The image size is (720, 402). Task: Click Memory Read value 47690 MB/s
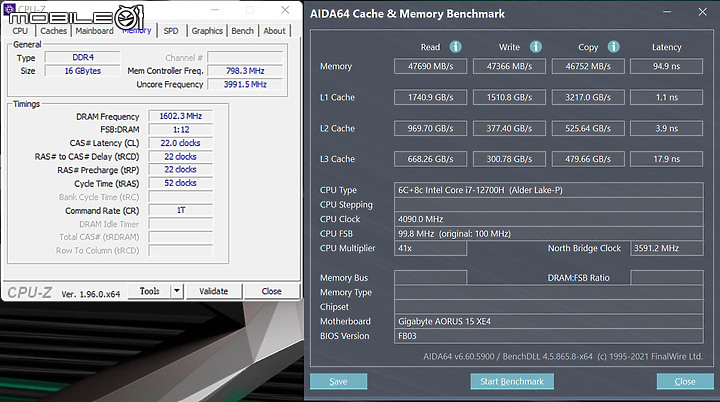[430, 66]
